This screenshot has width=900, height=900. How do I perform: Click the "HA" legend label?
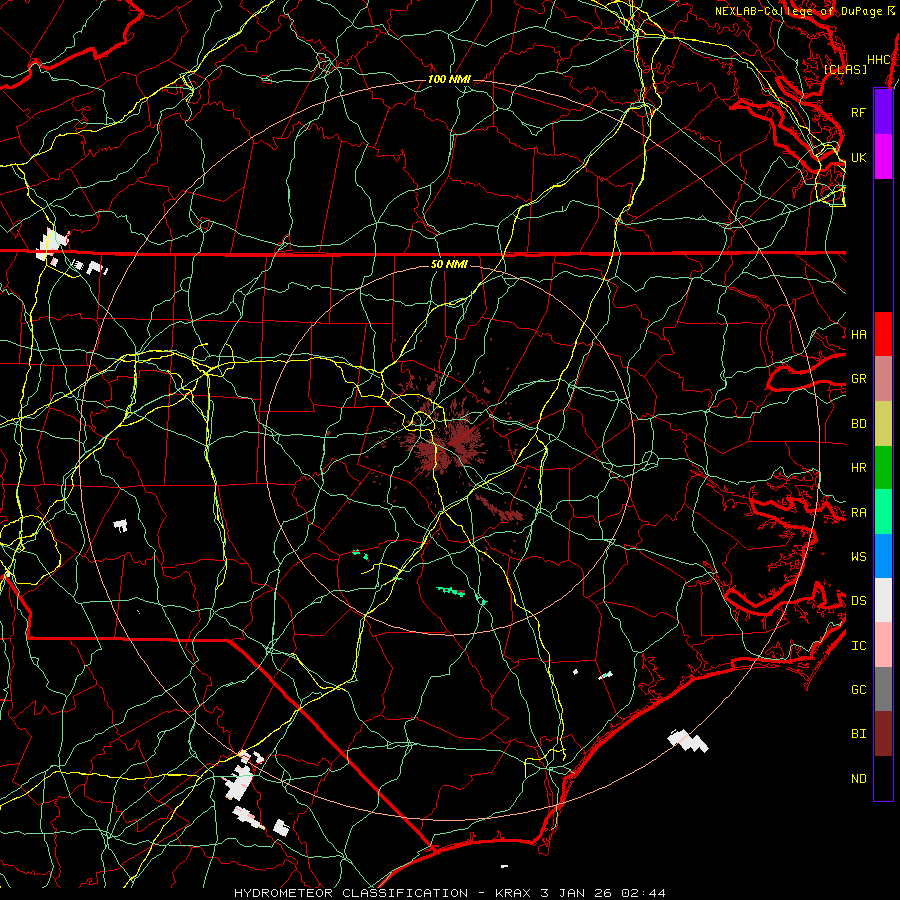tap(858, 334)
